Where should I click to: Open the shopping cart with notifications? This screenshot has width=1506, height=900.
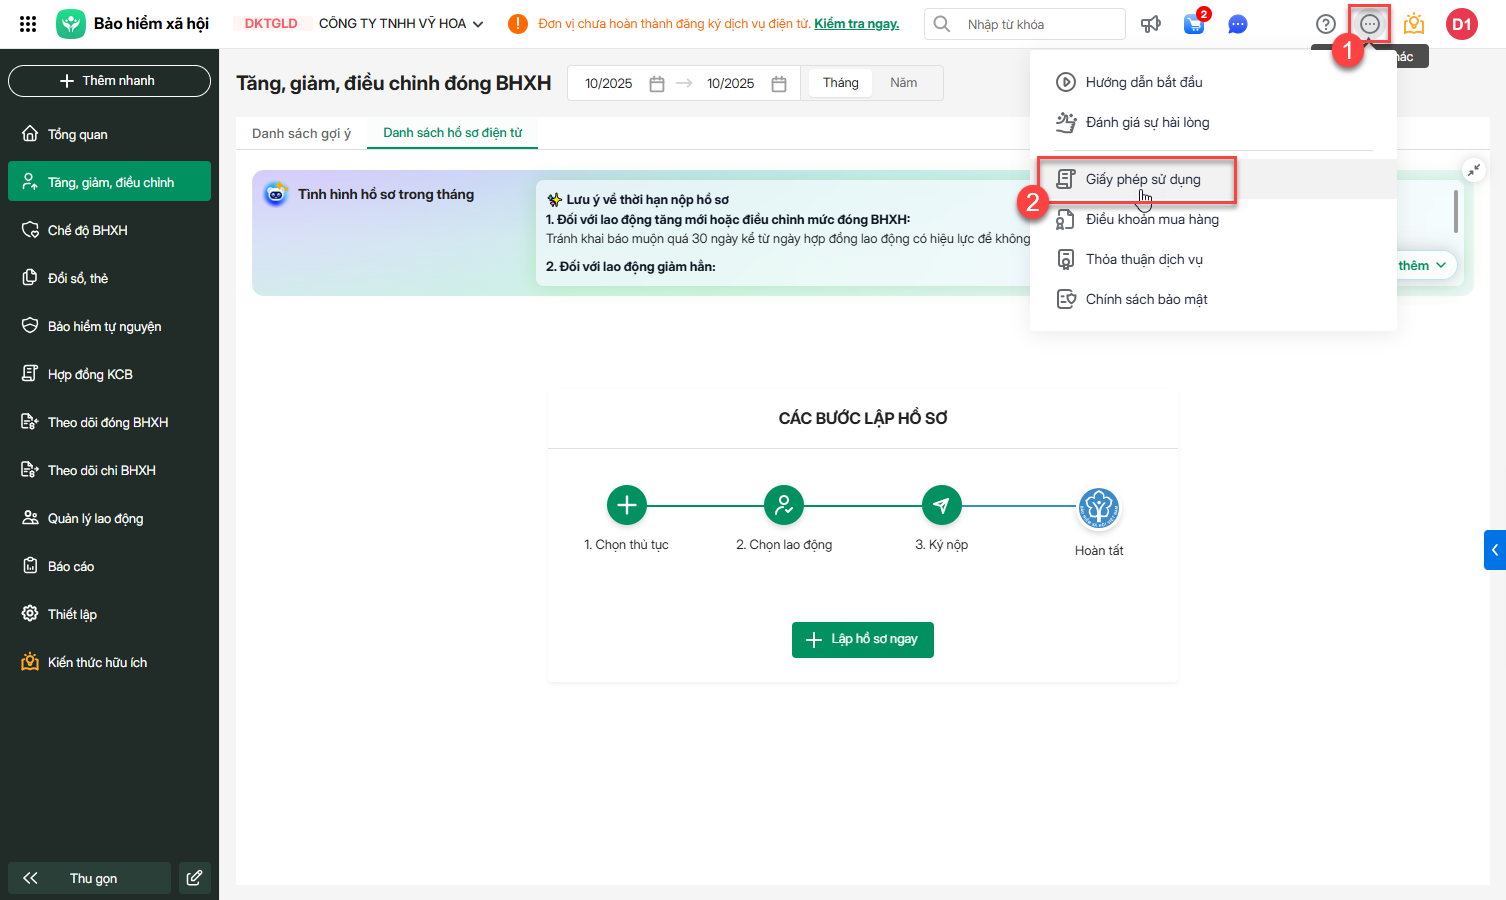coord(1194,24)
